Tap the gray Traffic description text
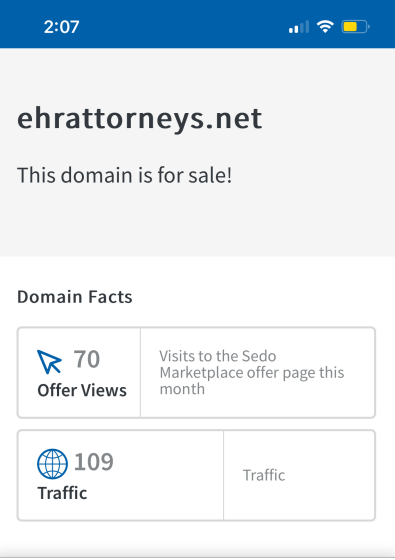Viewport: 395px width, 560px height. tap(264, 475)
